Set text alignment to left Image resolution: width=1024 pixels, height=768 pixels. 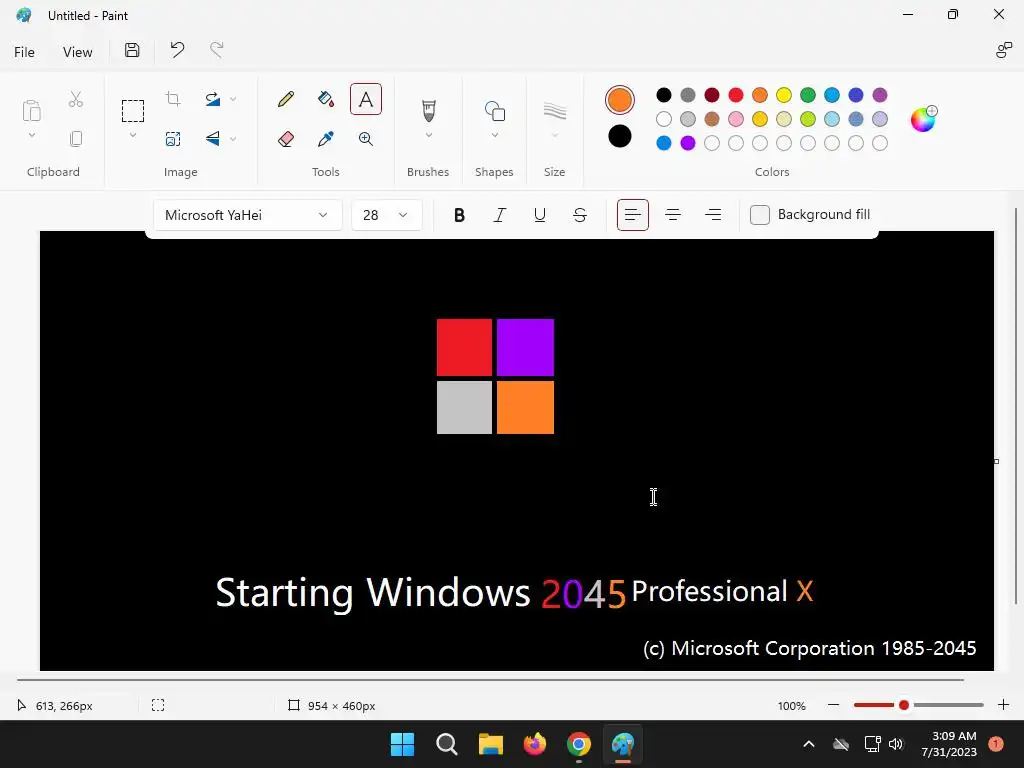633,215
